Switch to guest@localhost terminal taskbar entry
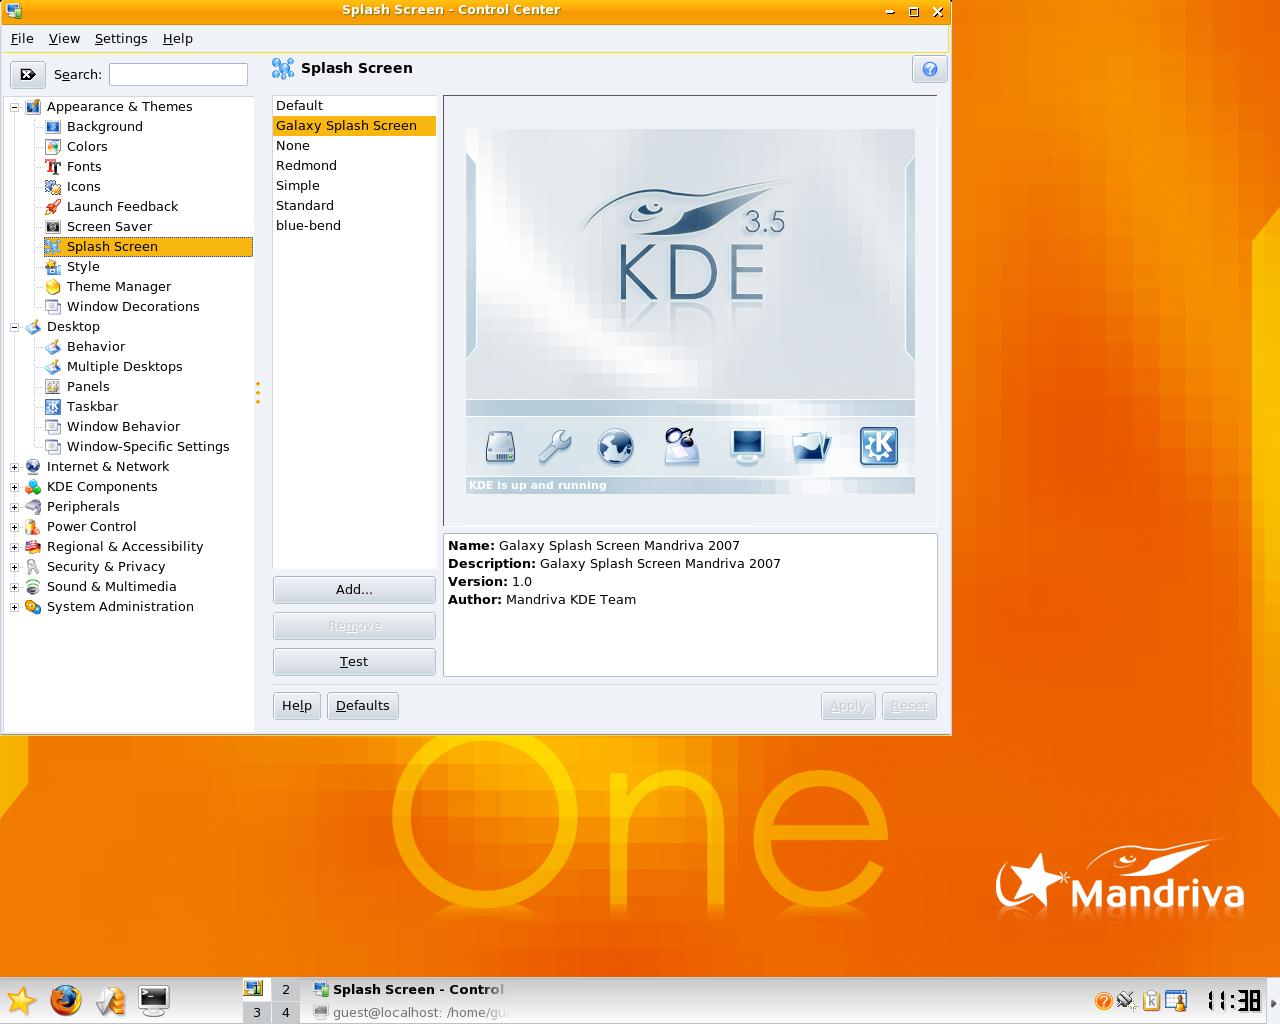 (x=410, y=1012)
